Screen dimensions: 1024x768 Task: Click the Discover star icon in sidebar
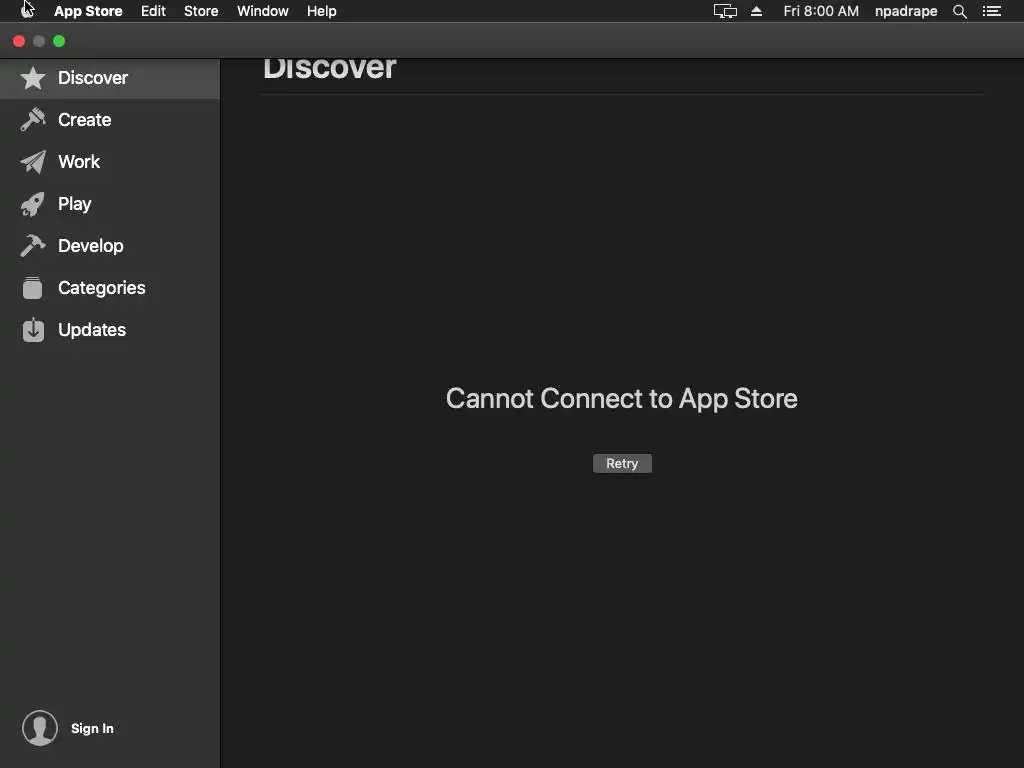tap(33, 78)
